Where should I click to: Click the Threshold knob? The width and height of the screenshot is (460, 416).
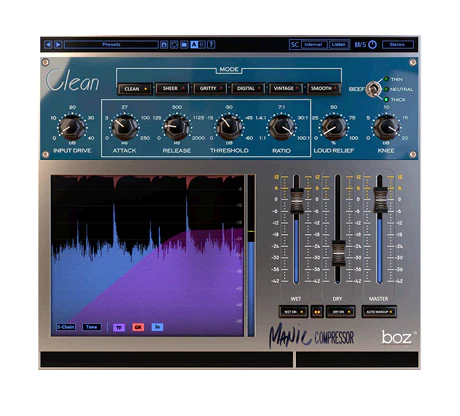click(229, 127)
